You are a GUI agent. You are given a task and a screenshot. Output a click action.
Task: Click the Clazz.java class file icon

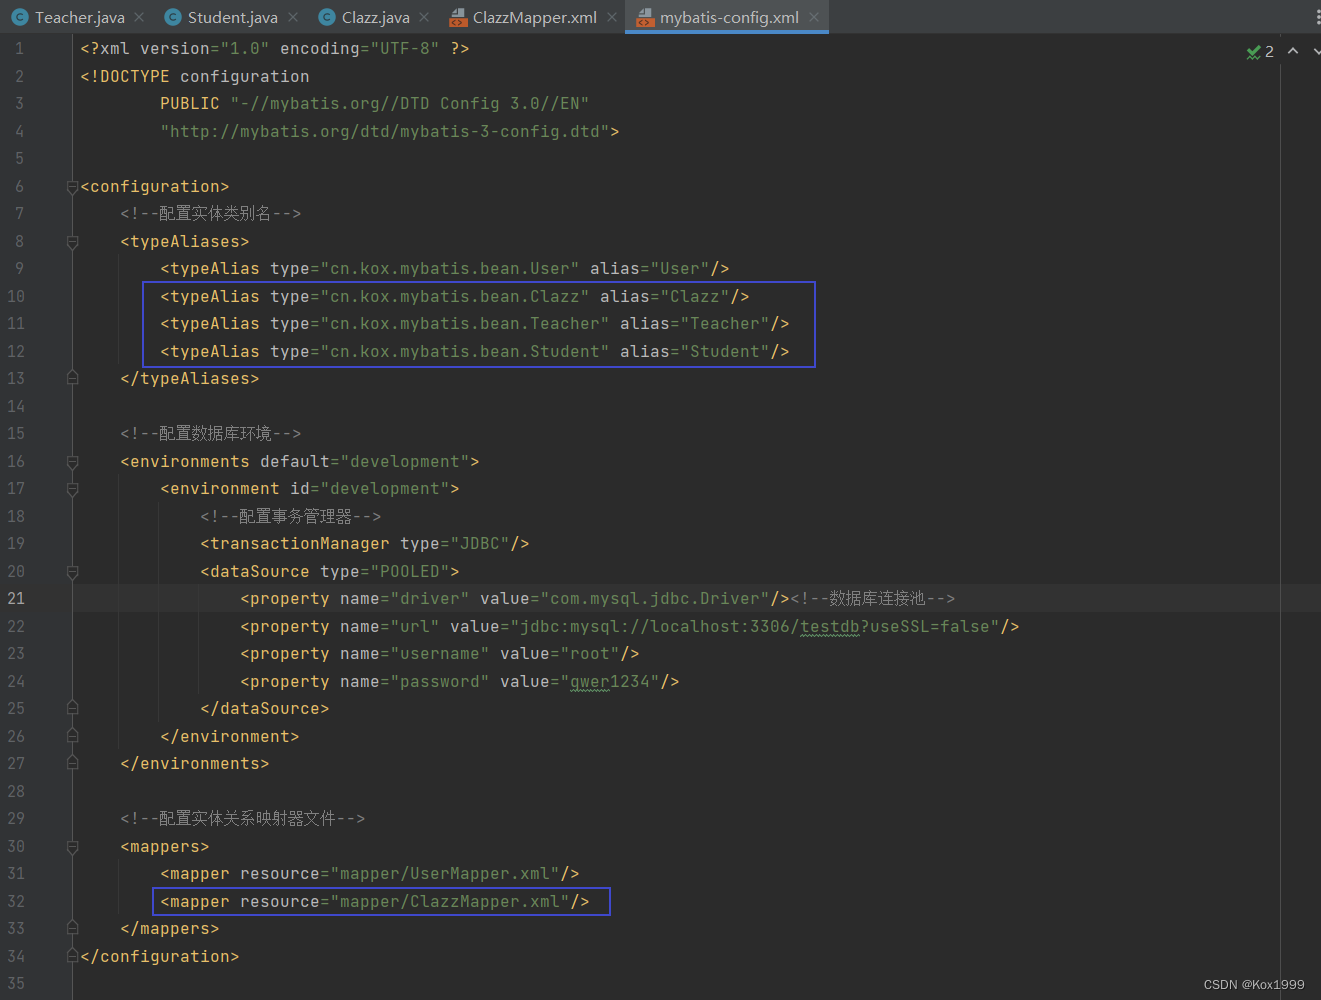pyautogui.click(x=326, y=17)
